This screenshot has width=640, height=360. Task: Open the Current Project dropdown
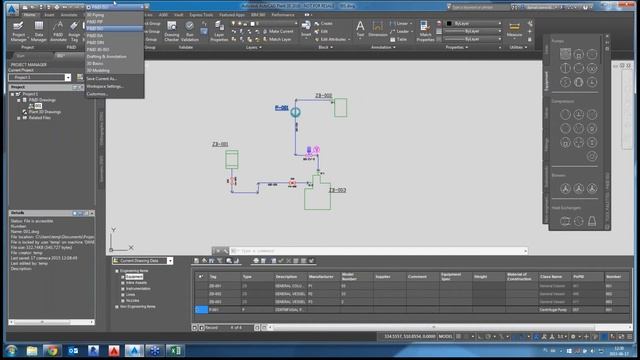[68, 77]
